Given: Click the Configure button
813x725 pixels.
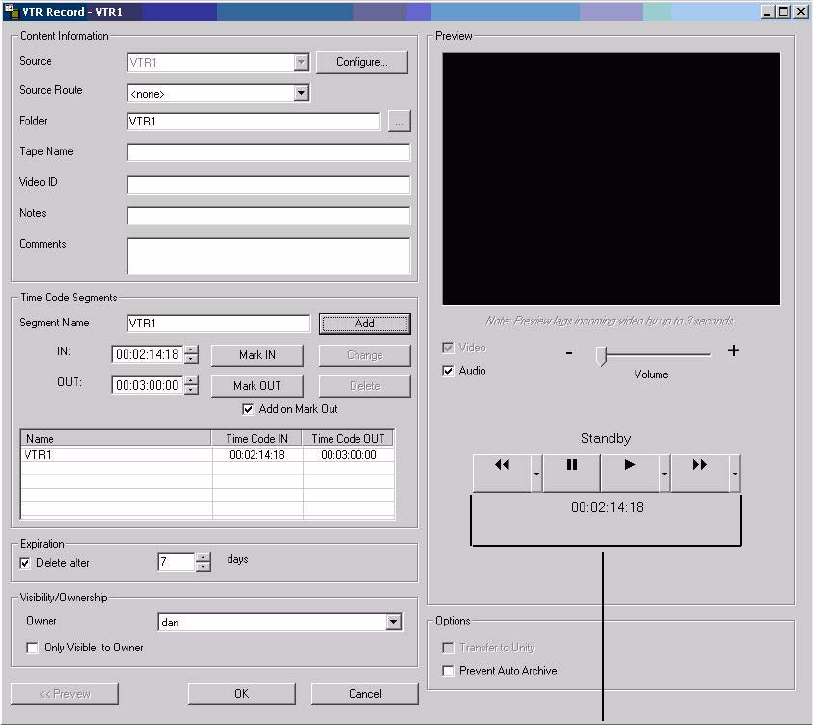Looking at the screenshot, I should [x=361, y=62].
